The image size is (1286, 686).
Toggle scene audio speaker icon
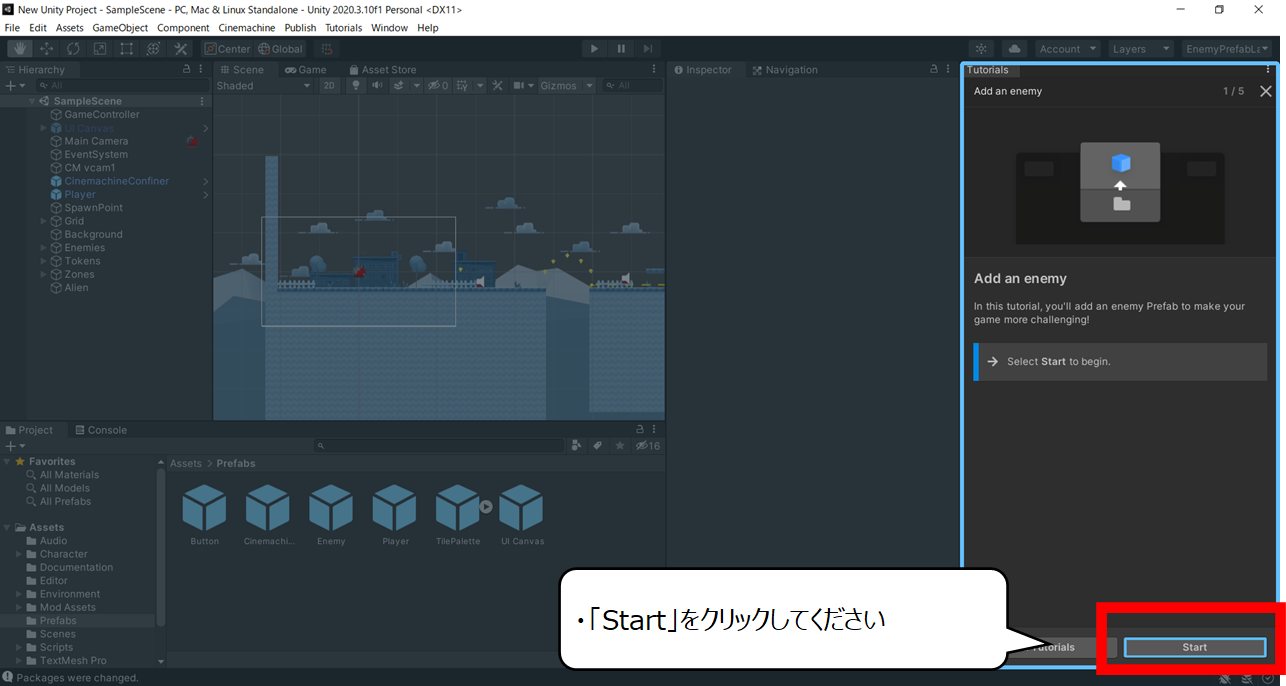pyautogui.click(x=377, y=86)
